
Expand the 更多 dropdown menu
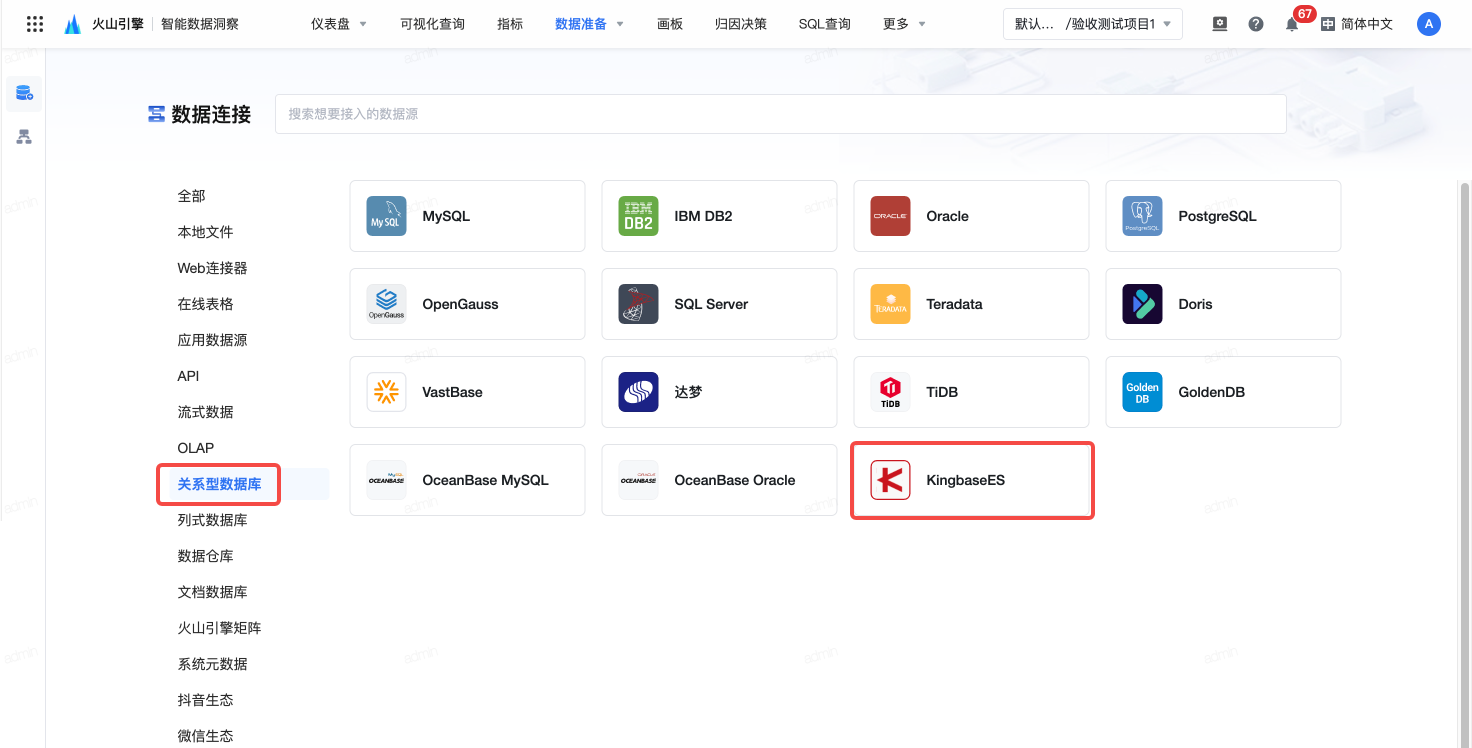pyautogui.click(x=904, y=24)
